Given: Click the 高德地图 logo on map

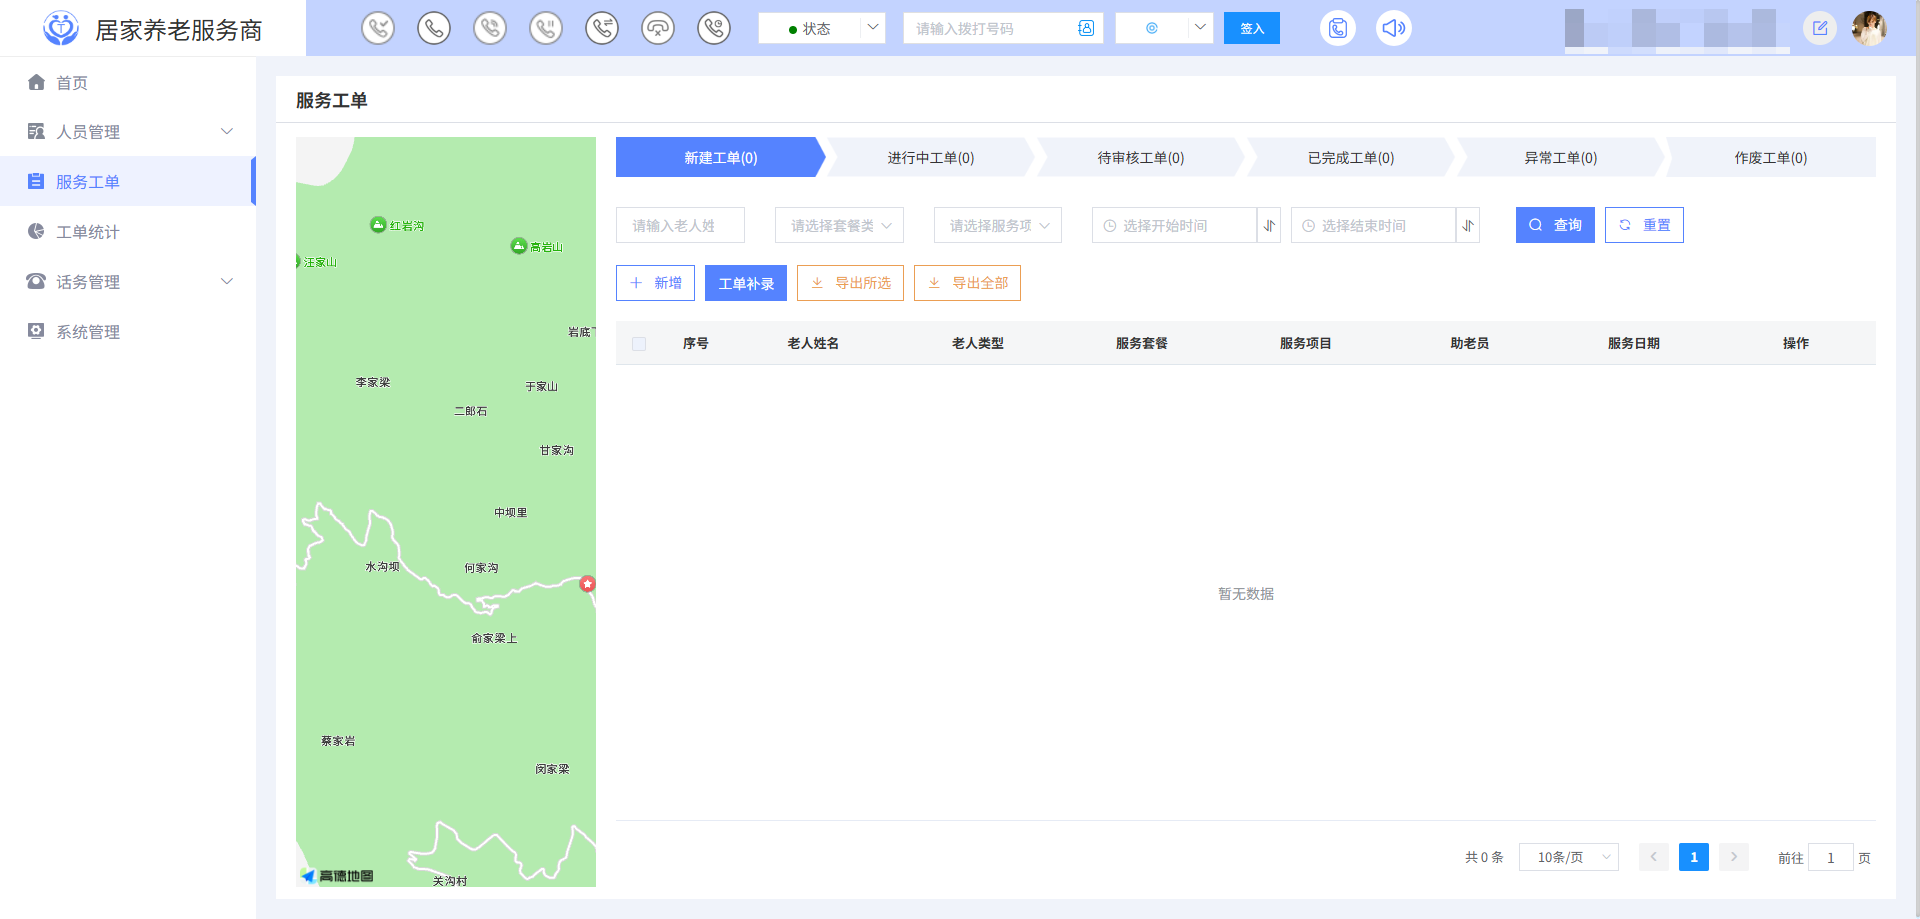Looking at the screenshot, I should [x=337, y=876].
